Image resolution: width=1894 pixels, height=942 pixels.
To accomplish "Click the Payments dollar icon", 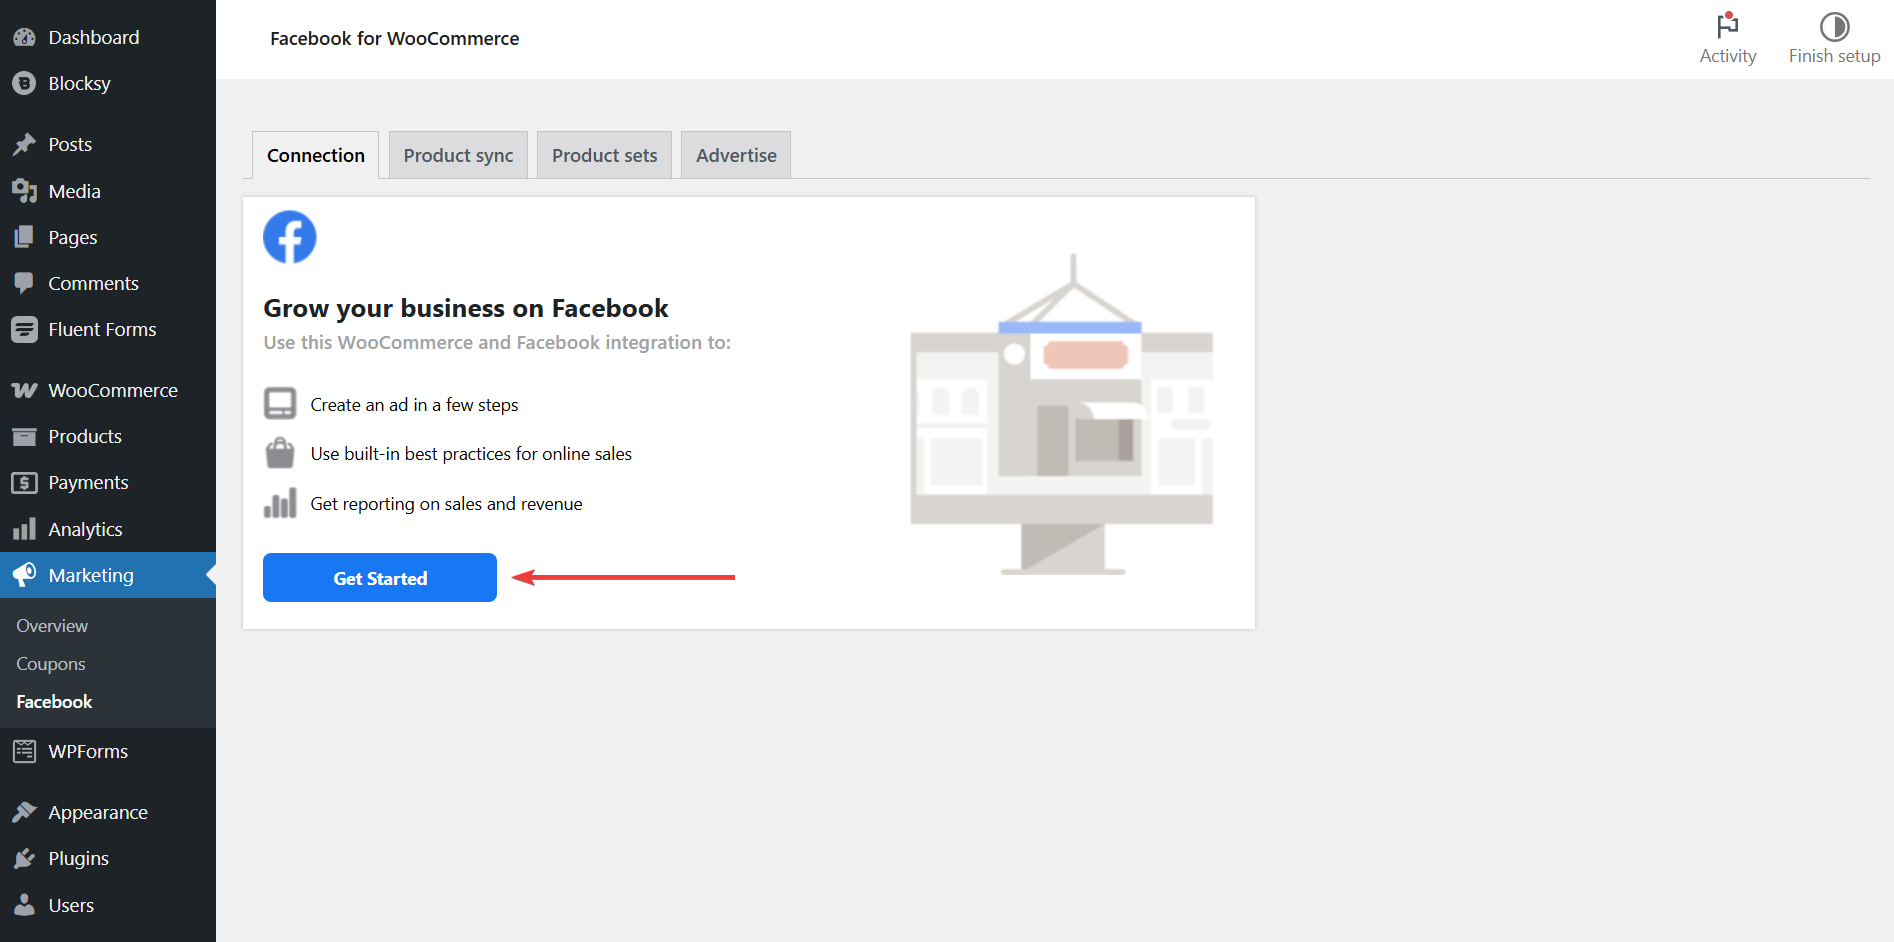I will tap(24, 483).
